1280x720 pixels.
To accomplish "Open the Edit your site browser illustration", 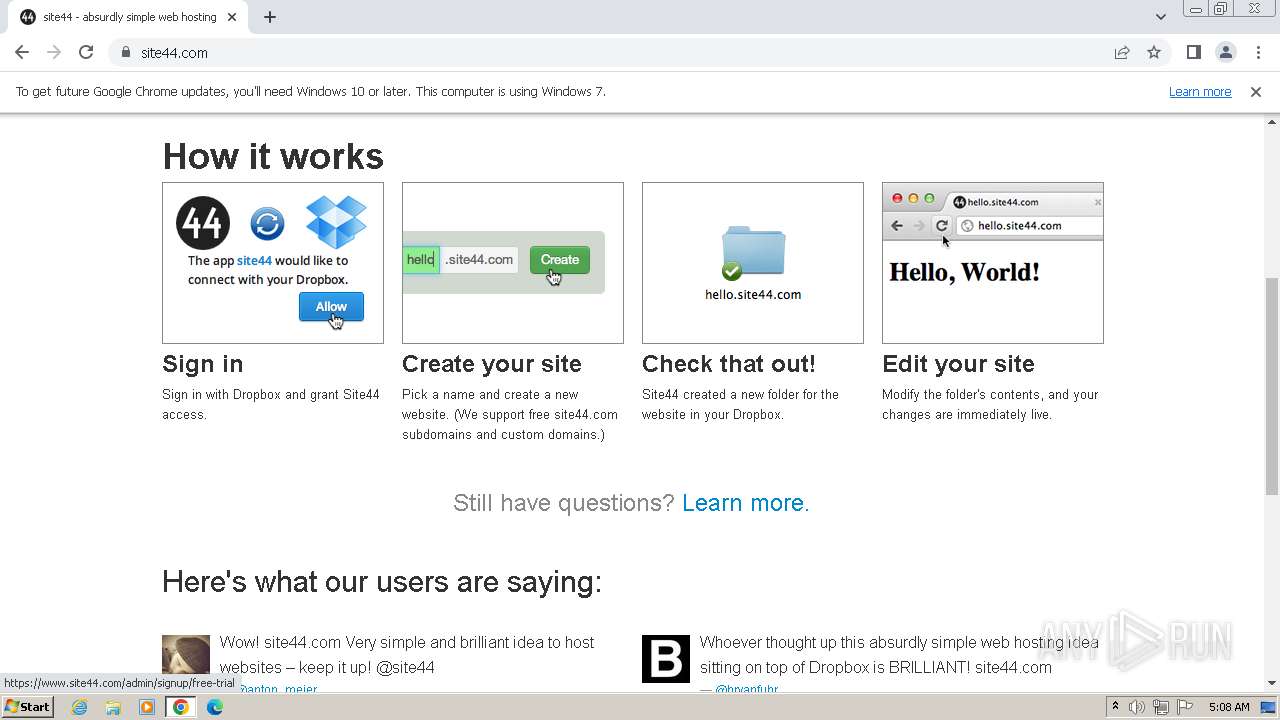I will pyautogui.click(x=993, y=263).
